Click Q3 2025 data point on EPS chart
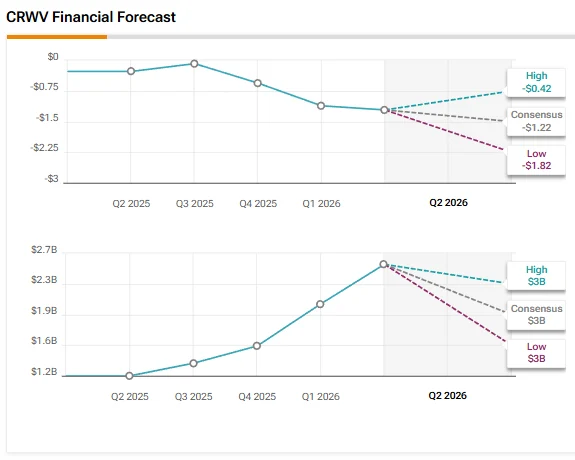575x460 pixels. point(194,64)
